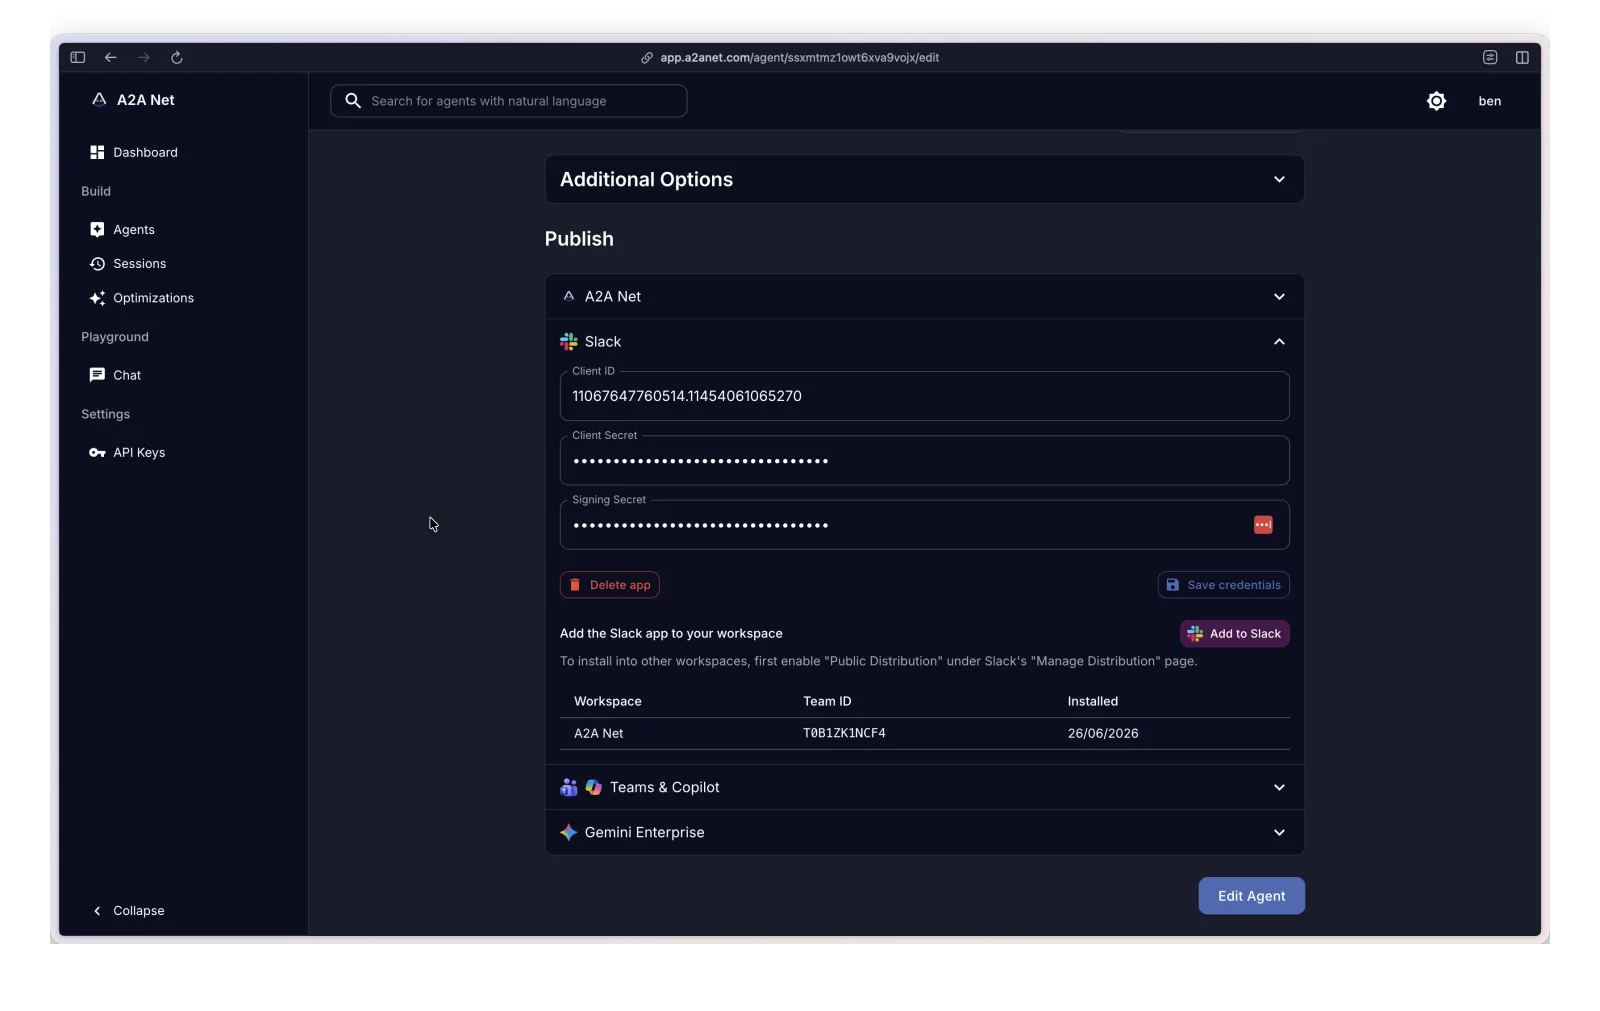Screen dimensions: 1600x1011
Task: Click the "Add the Slack app to your workspace" text
Action: [671, 634]
